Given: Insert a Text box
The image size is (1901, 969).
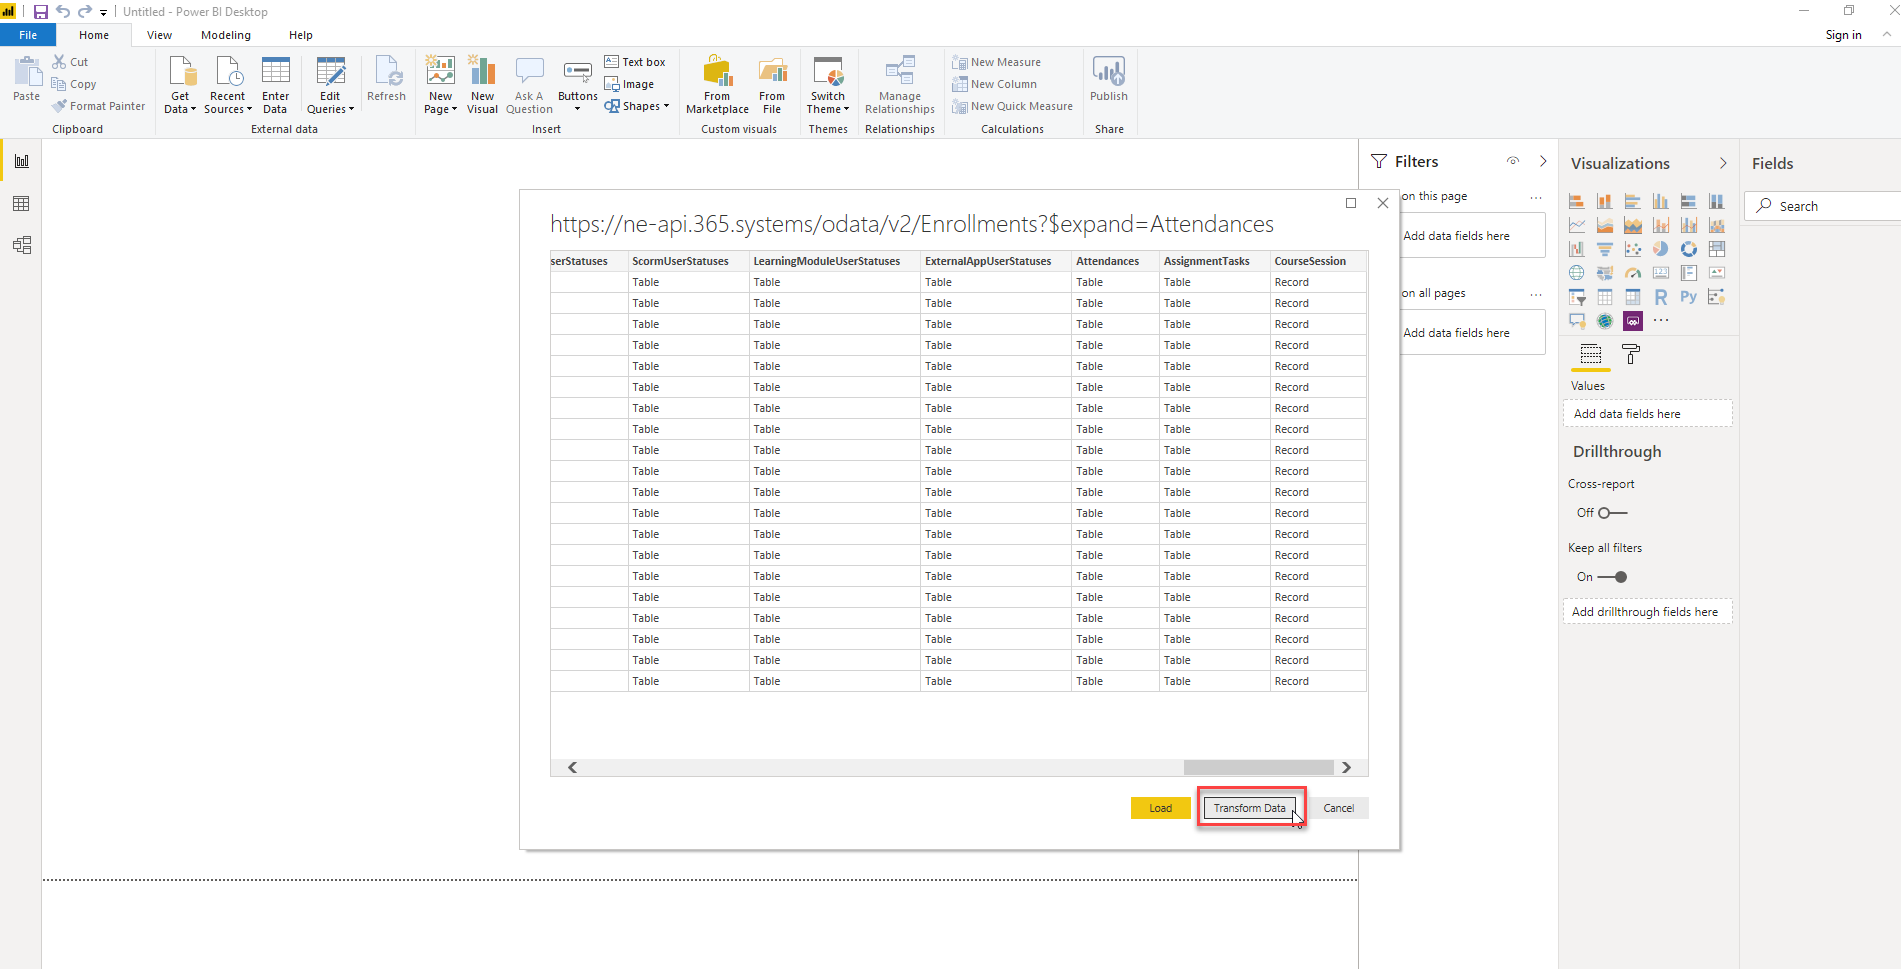Looking at the screenshot, I should pyautogui.click(x=635, y=62).
